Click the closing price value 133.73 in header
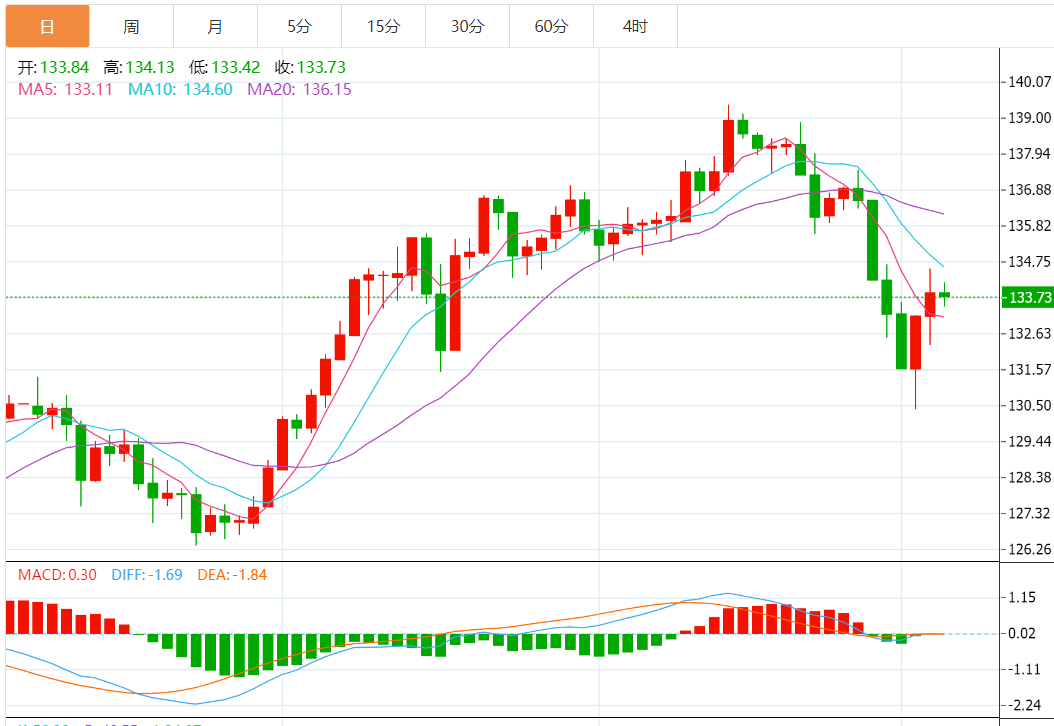The width and height of the screenshot is (1054, 726). coord(321,67)
